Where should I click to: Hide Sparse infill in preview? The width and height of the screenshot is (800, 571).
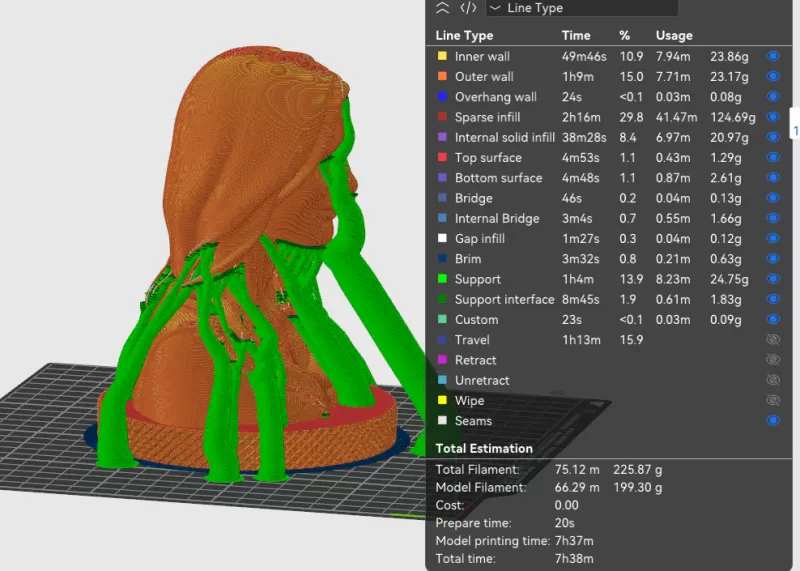click(x=772, y=118)
